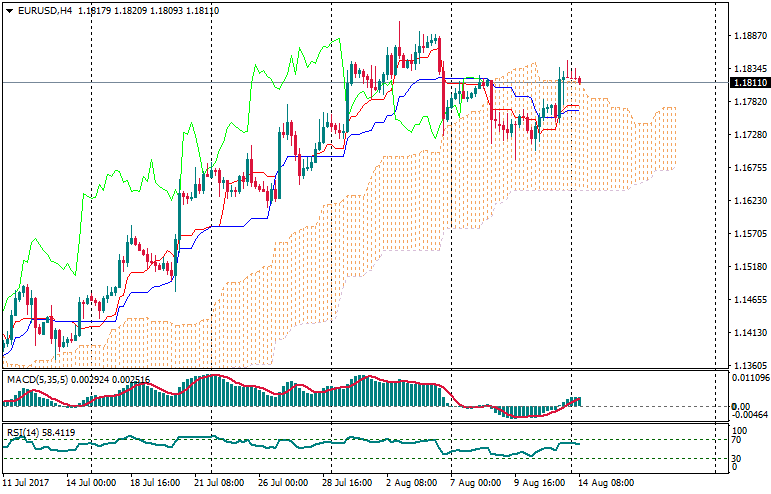Viewport: 771px width, 494px height.
Task: Click the MACD 0.011096 scale value
Action: [749, 378]
